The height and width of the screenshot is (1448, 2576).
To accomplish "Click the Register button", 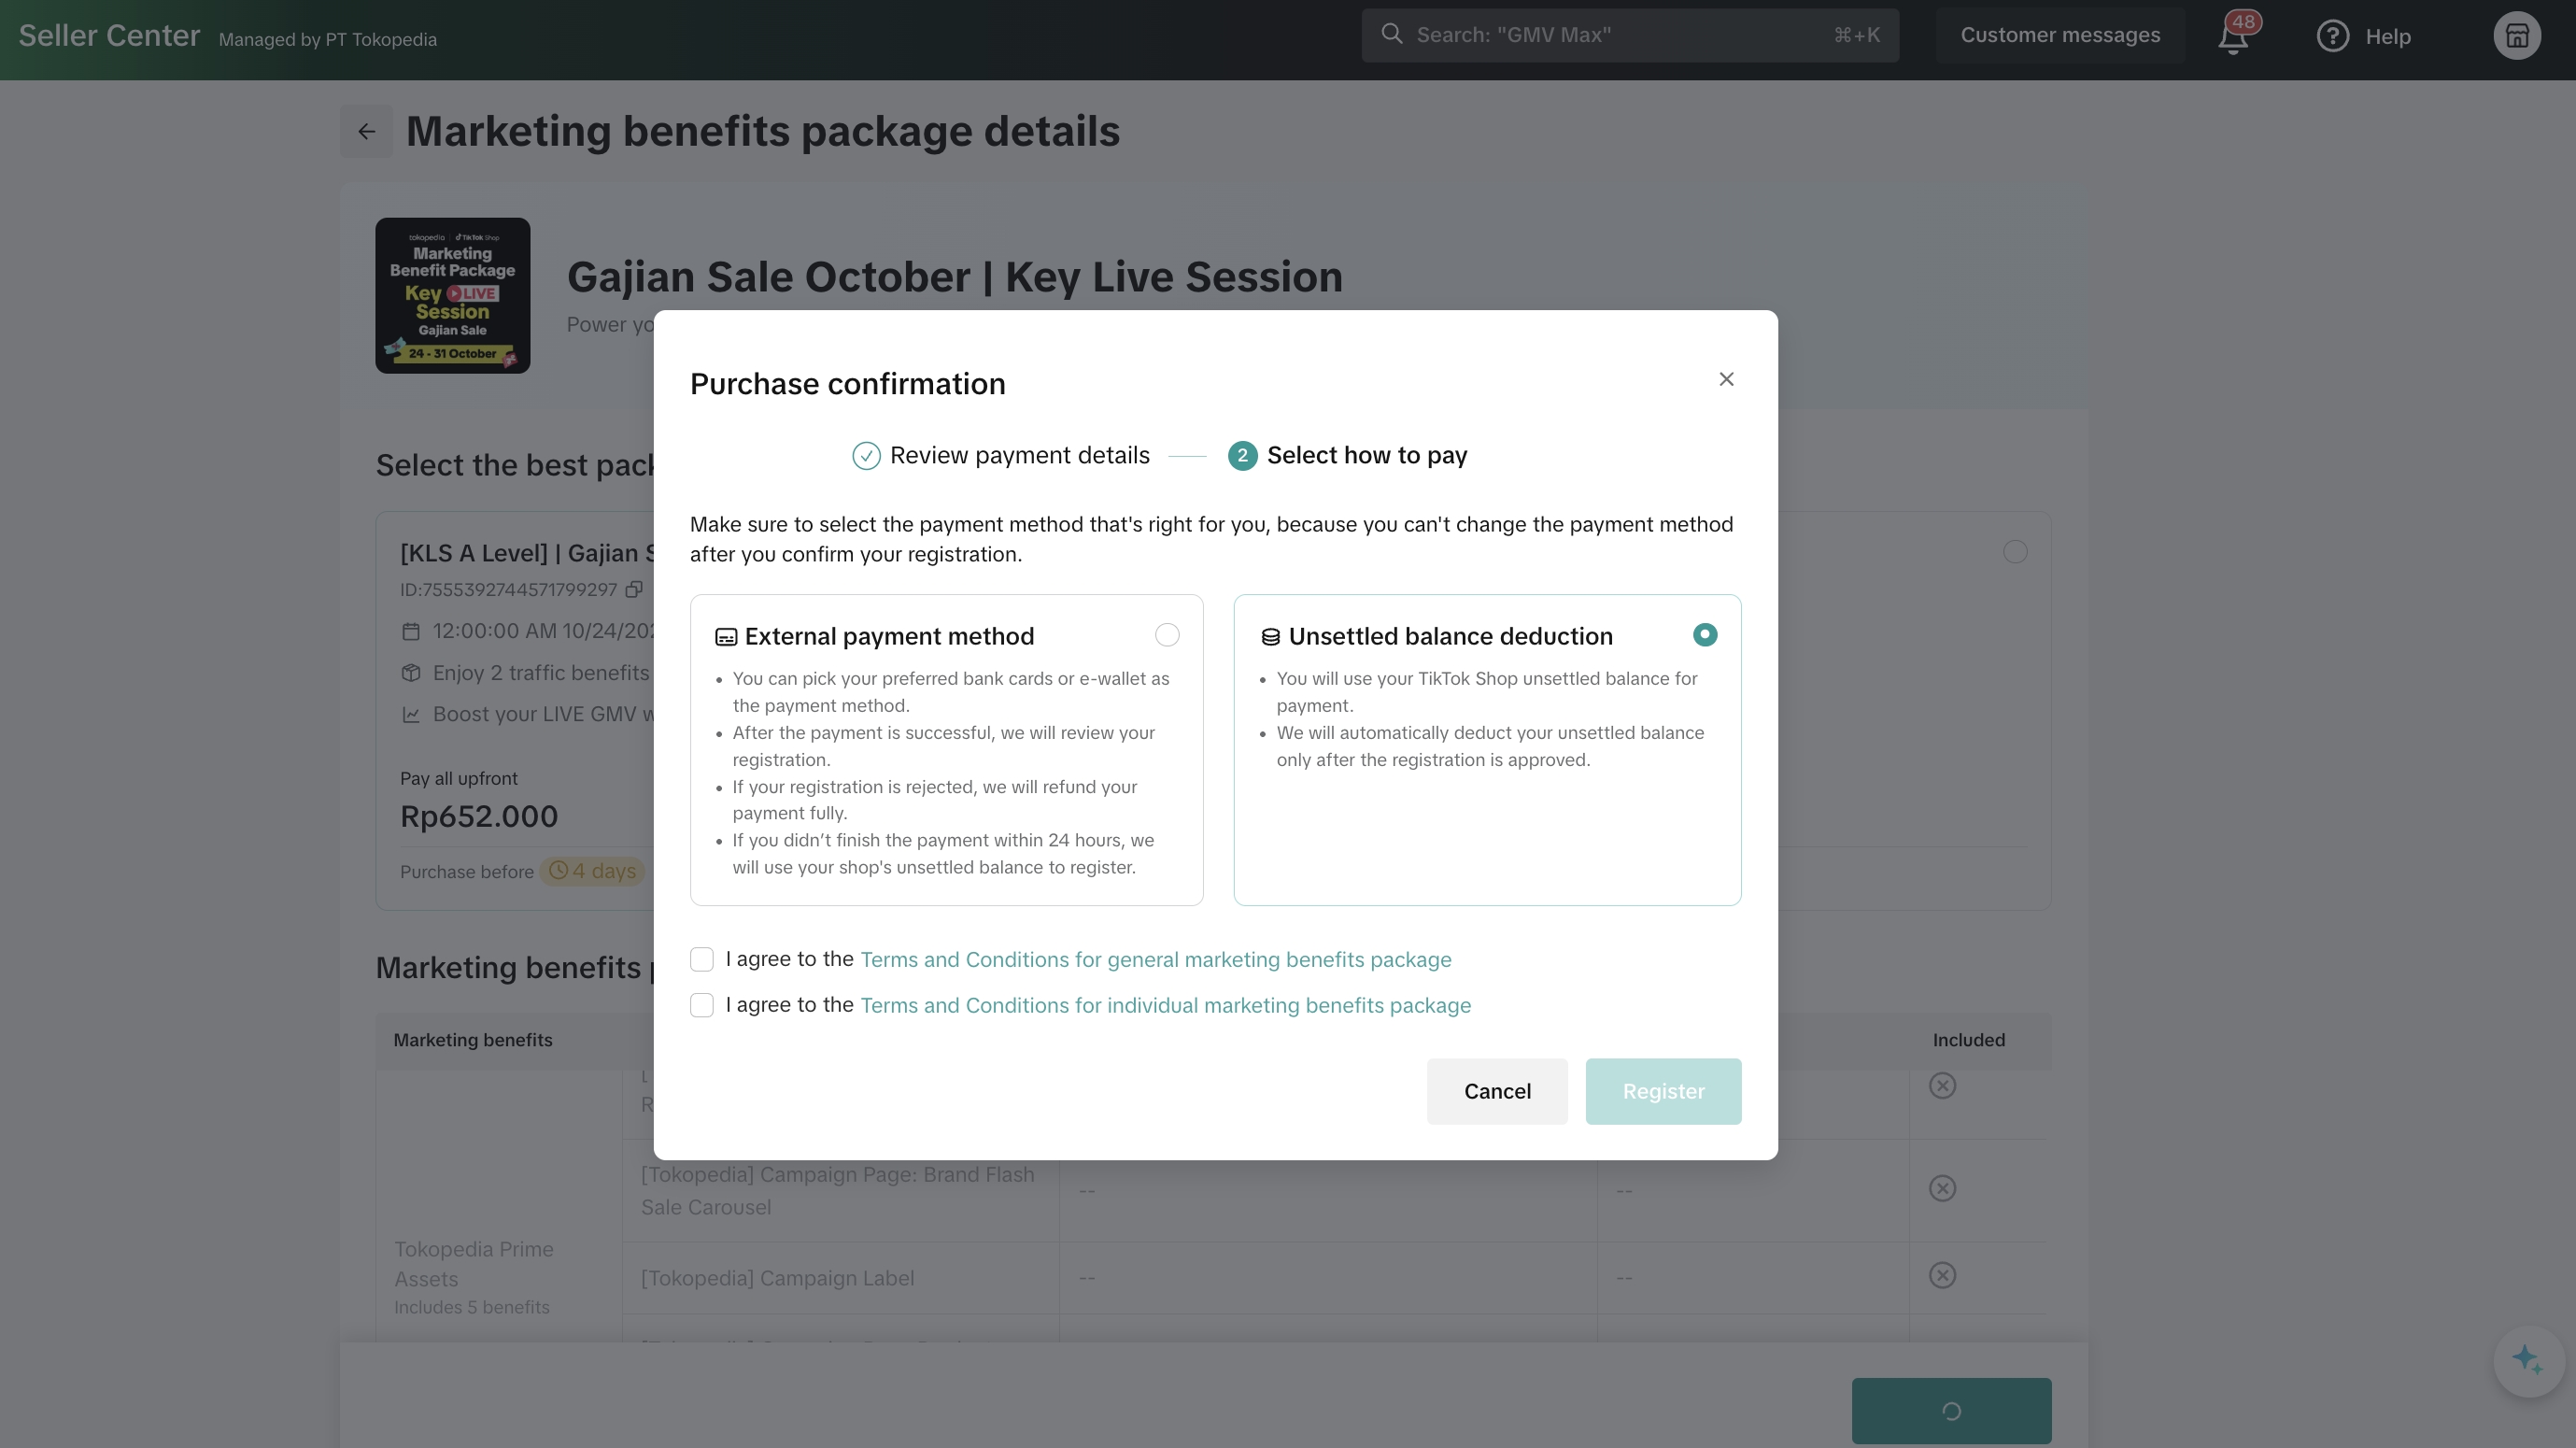I will pos(1663,1092).
